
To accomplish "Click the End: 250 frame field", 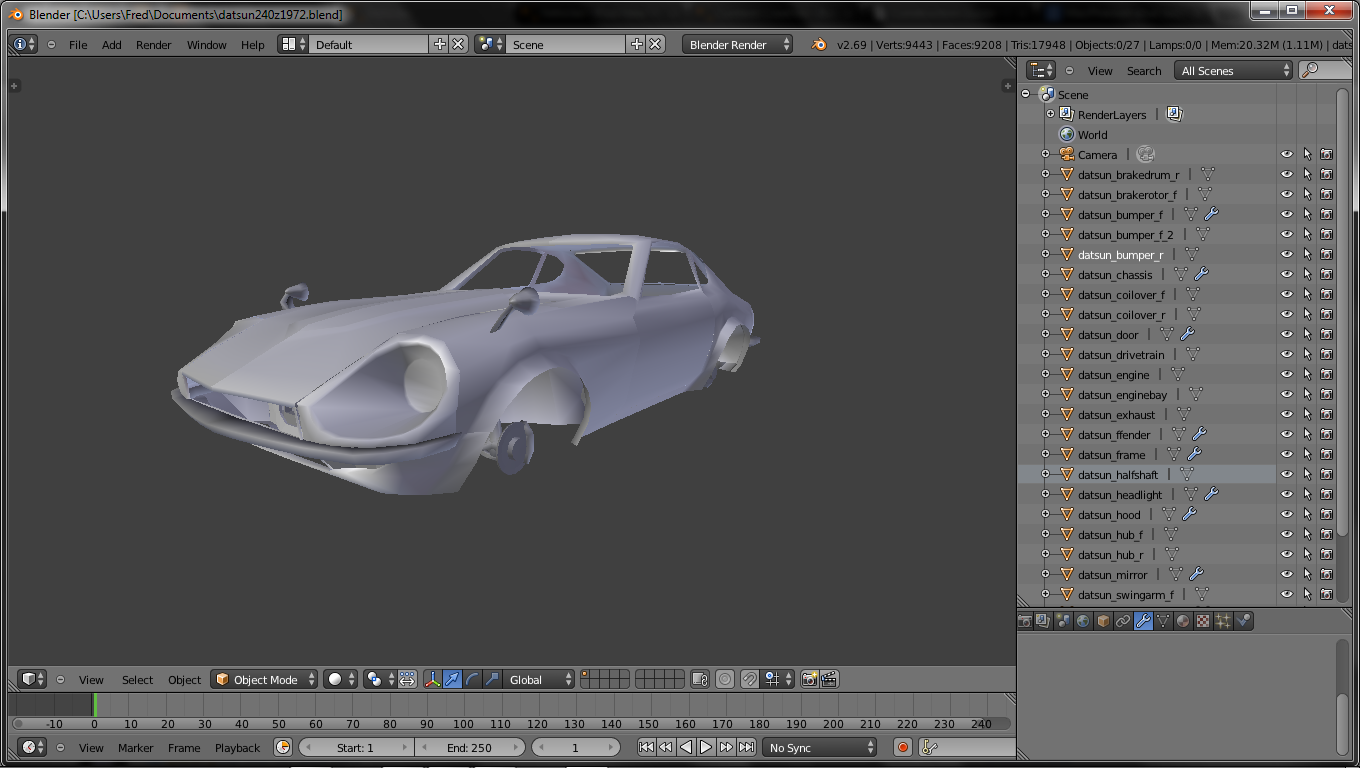I will (469, 747).
